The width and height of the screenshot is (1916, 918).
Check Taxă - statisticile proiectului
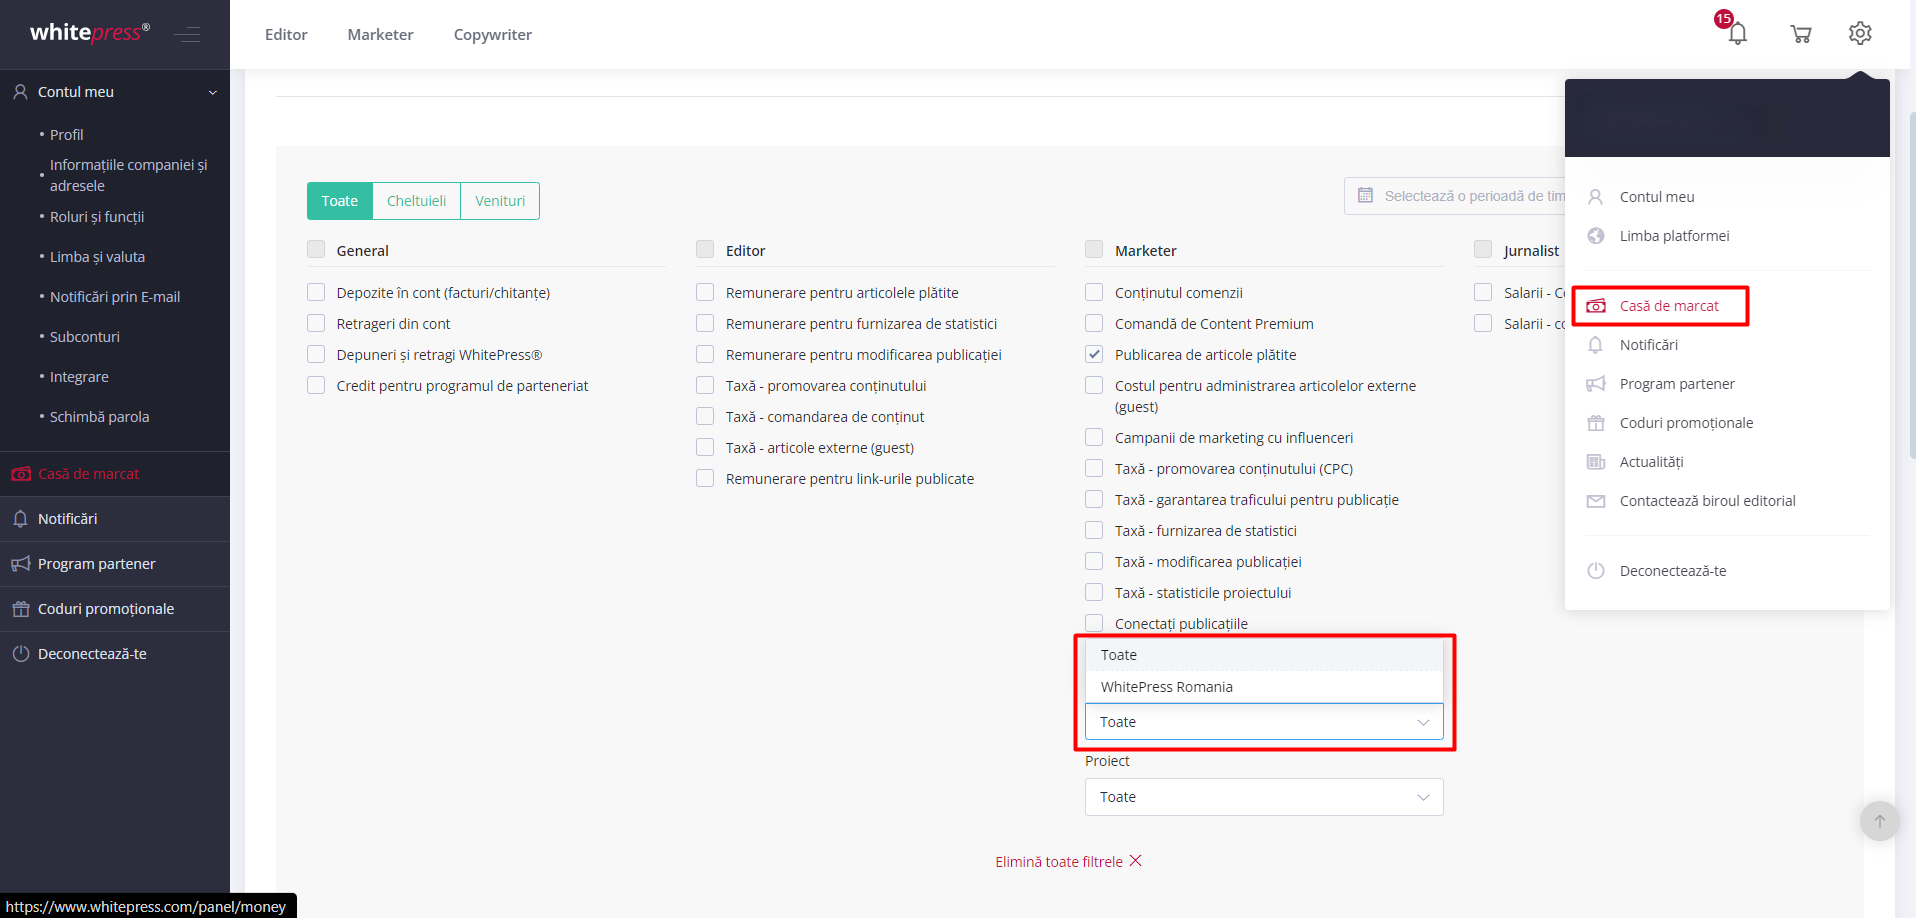(x=1094, y=592)
